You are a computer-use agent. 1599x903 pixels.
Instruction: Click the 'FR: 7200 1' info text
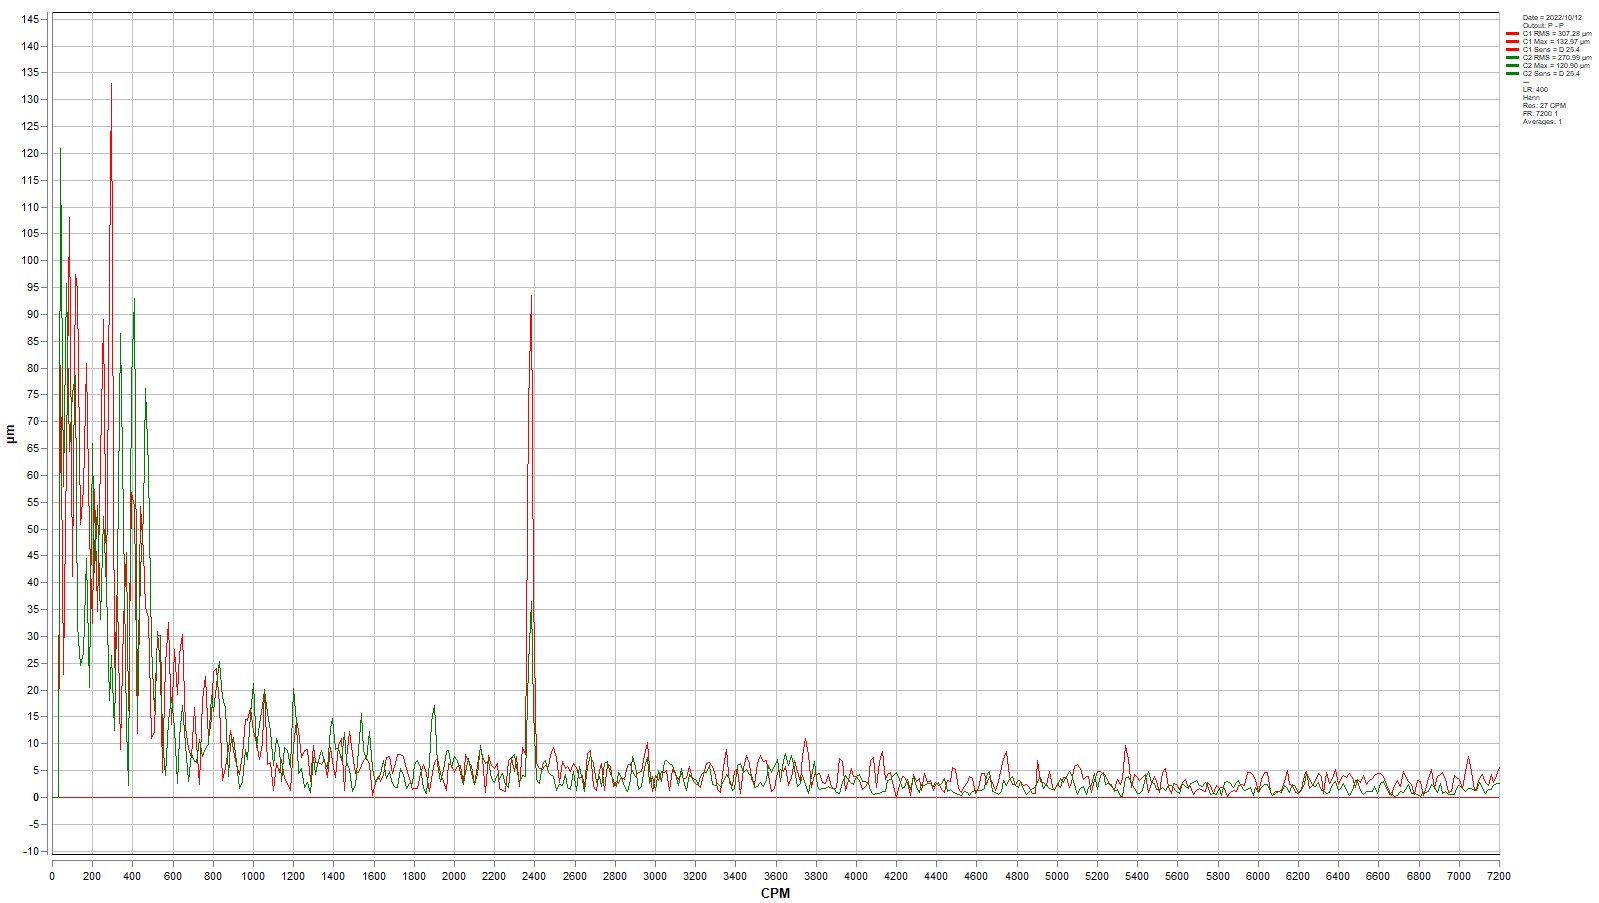point(1540,114)
